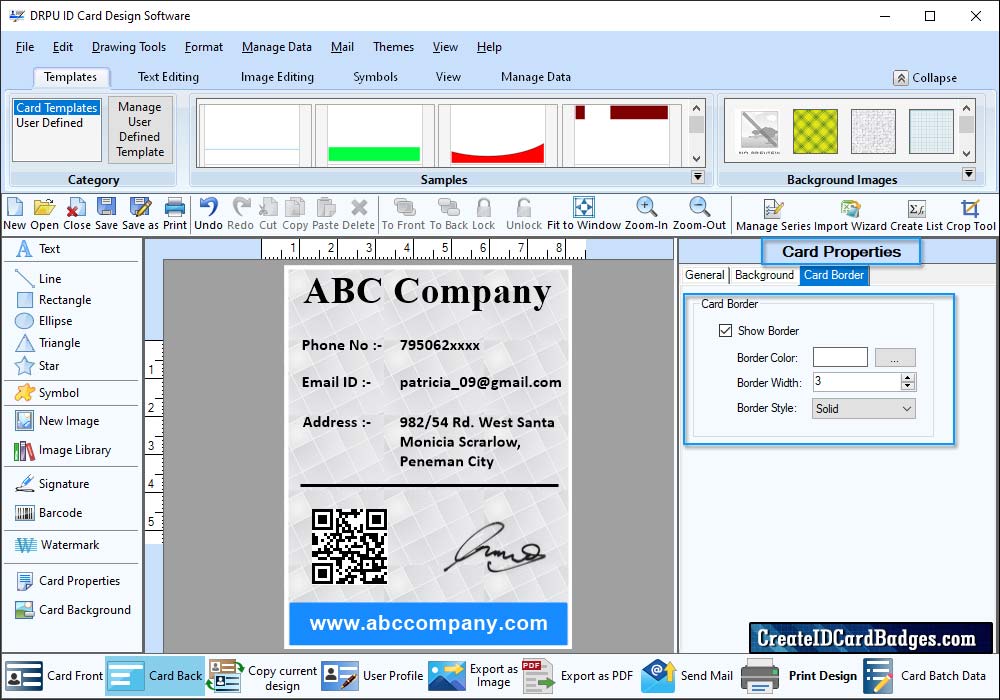Select the Ellipse shape tool
This screenshot has height=700, width=1000.
point(43,321)
